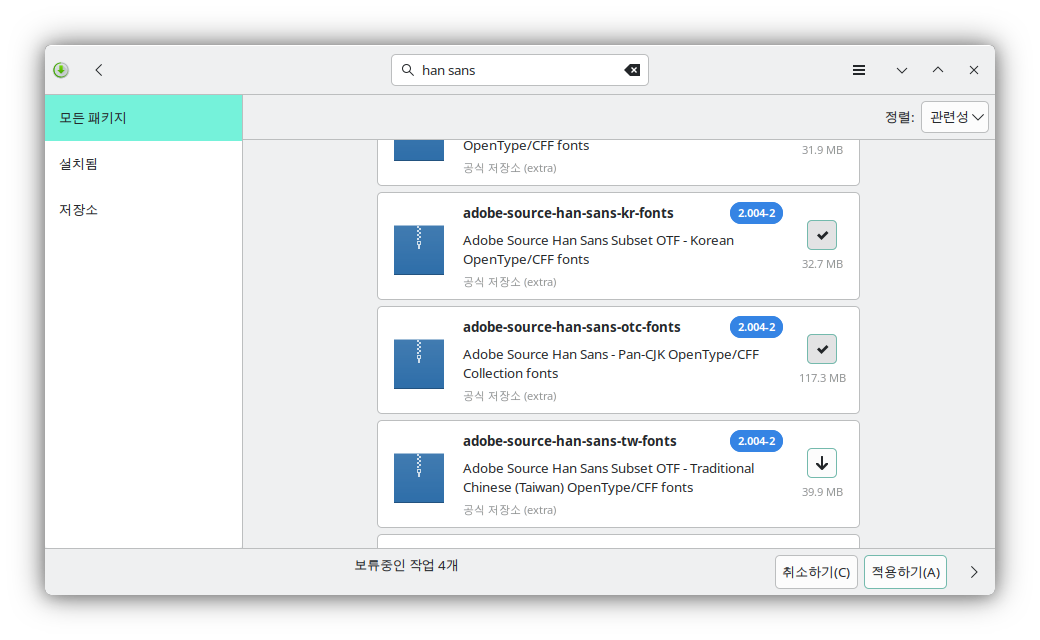Viewport: 1040px width, 640px height.
Task: Select the 설치됨 sidebar category
Action: coord(144,164)
